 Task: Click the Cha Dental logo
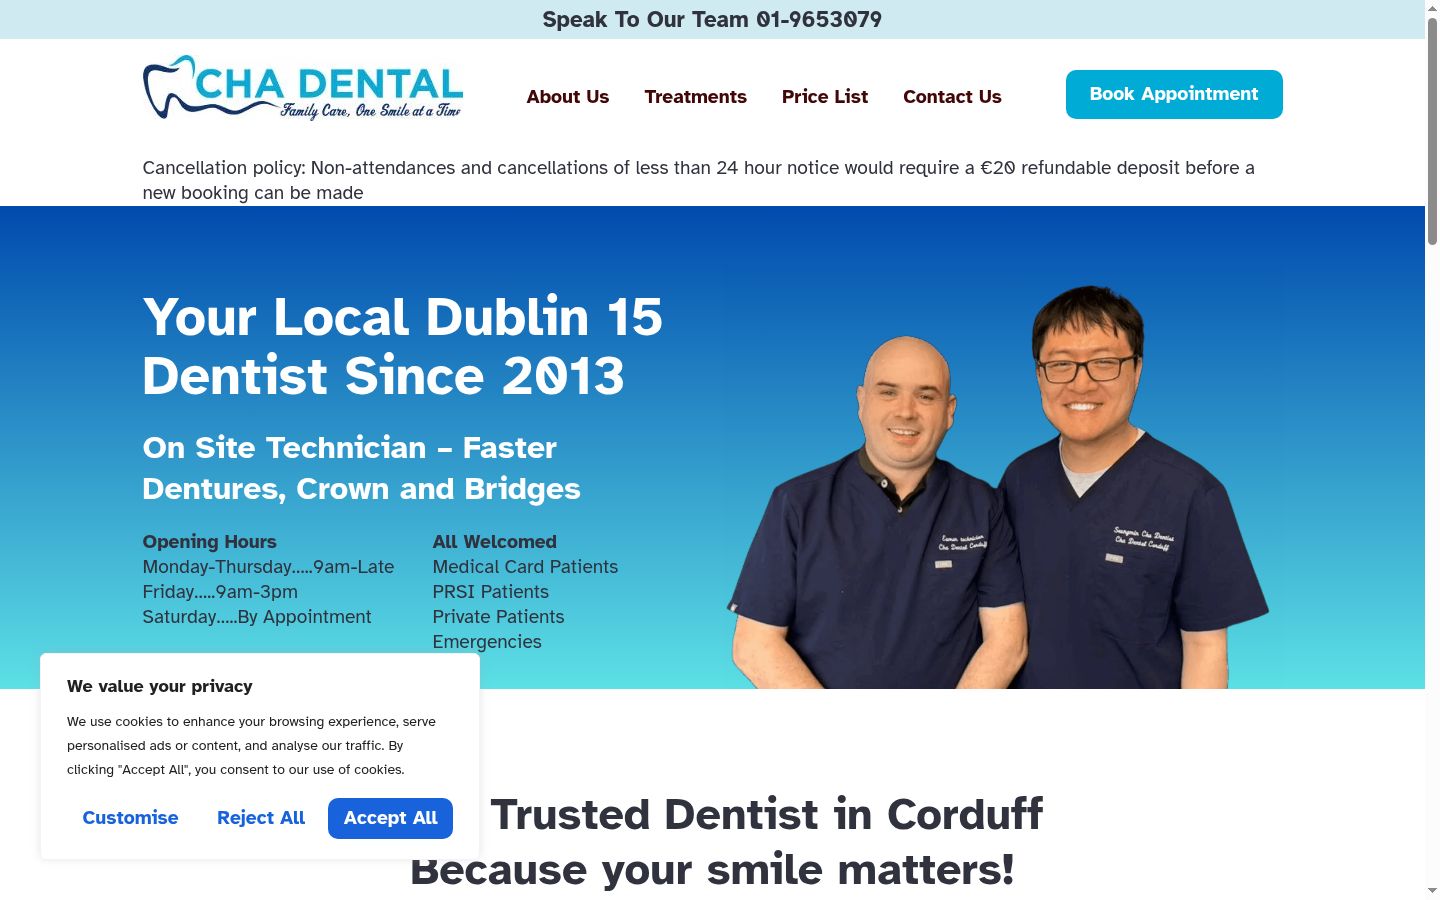303,87
